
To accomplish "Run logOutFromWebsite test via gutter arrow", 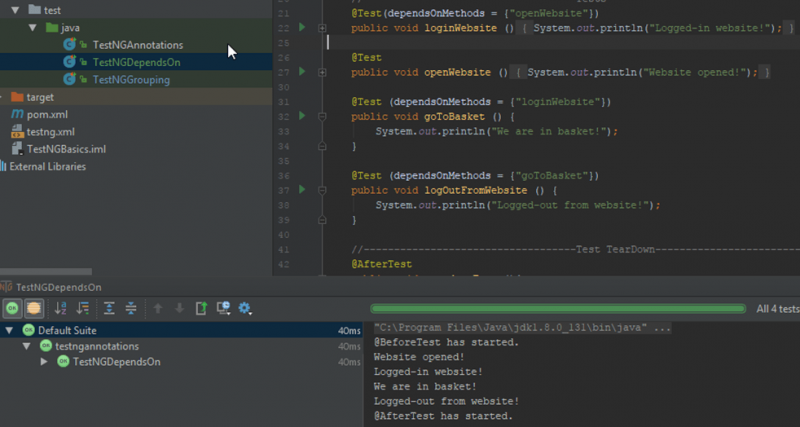I will pos(303,189).
